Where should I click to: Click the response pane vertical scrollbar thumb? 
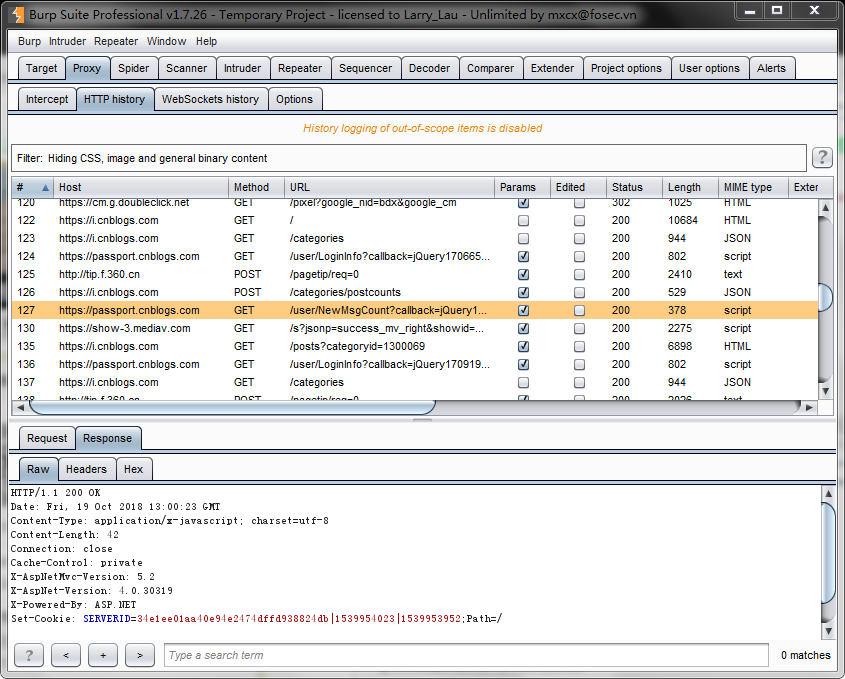(828, 553)
